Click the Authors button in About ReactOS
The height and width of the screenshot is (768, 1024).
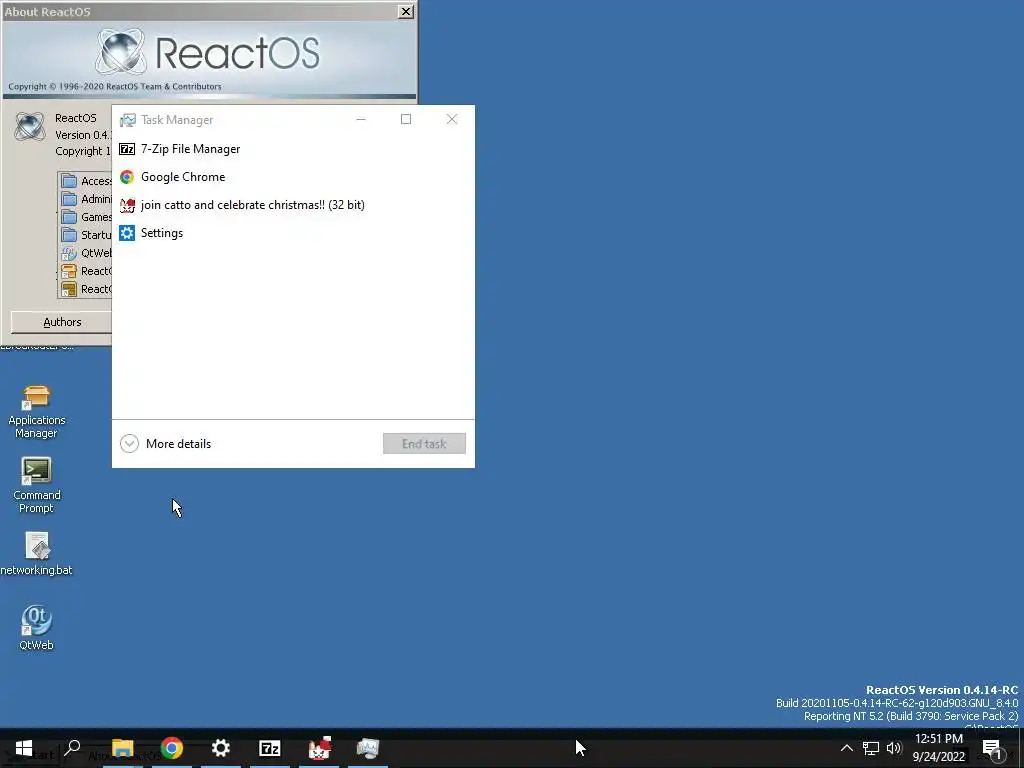61,322
